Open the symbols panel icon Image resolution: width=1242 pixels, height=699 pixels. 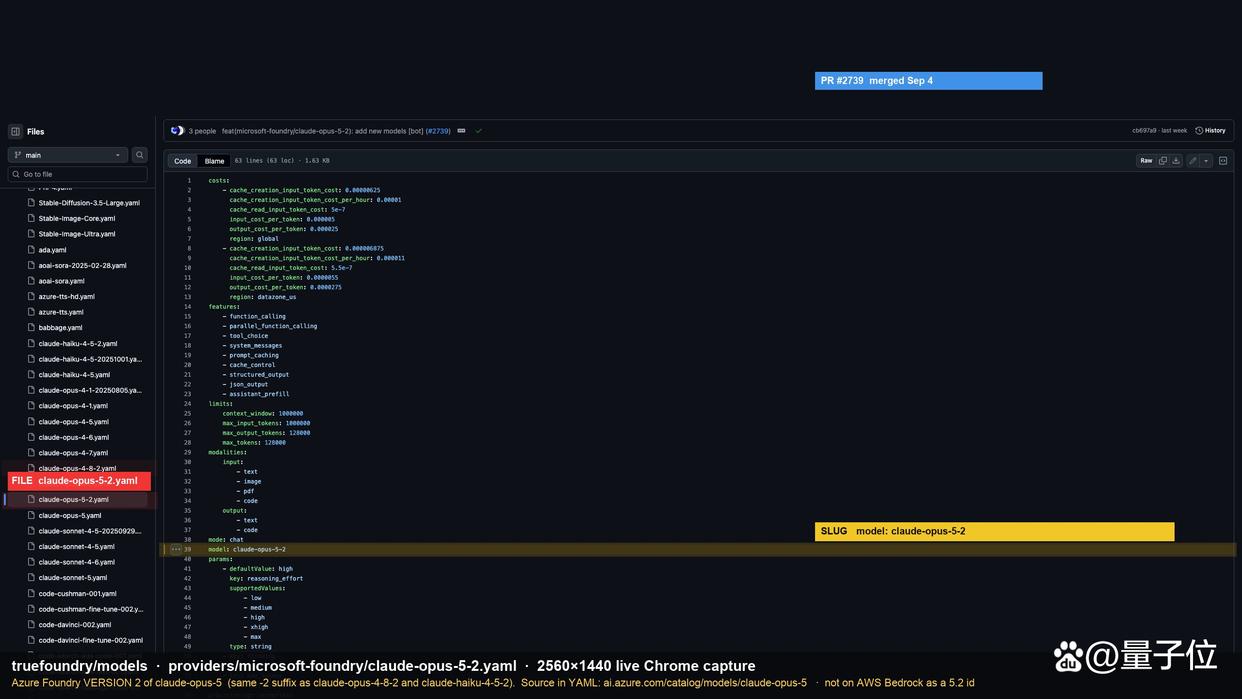point(1223,160)
